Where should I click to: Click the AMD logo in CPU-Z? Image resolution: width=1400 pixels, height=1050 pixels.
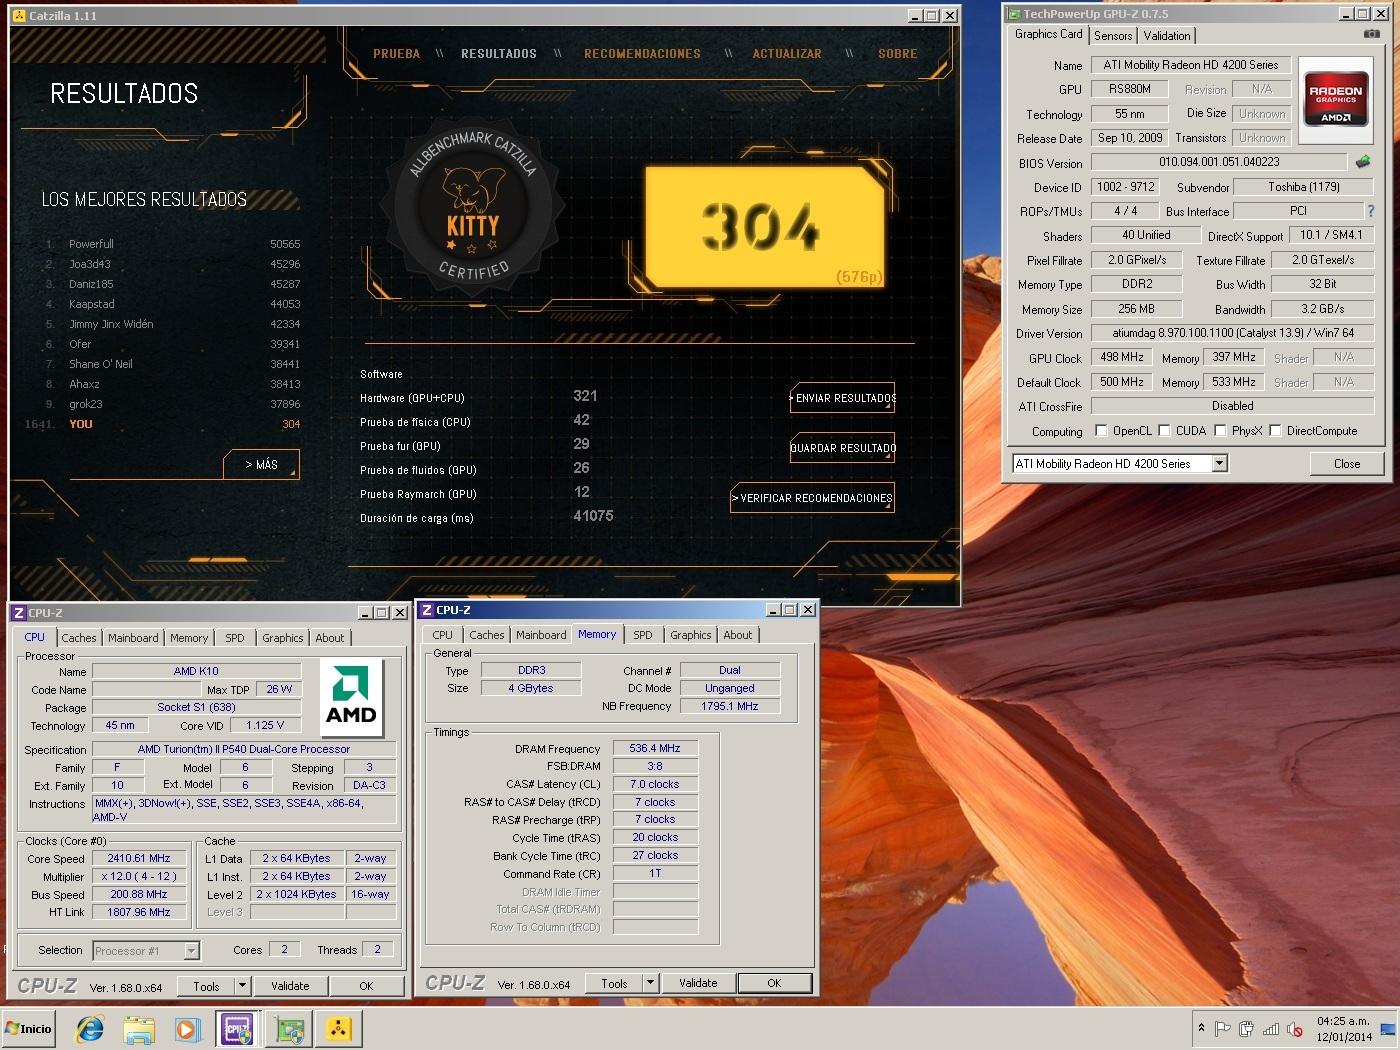click(x=351, y=697)
